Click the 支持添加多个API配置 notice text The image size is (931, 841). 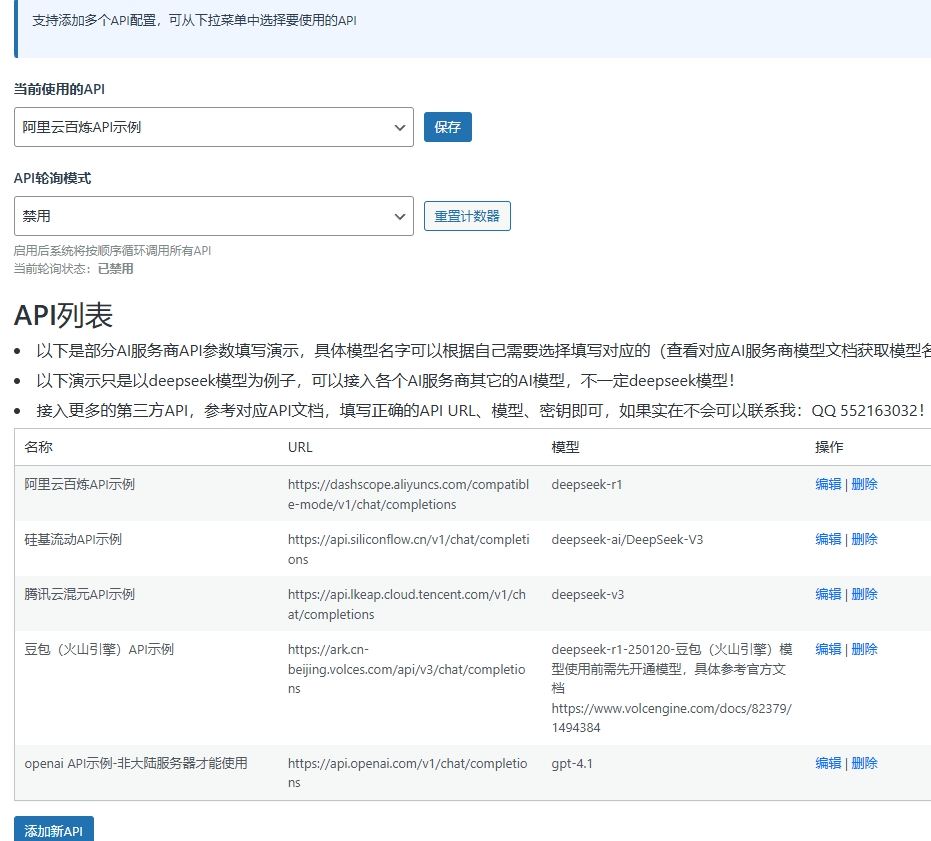(194, 20)
